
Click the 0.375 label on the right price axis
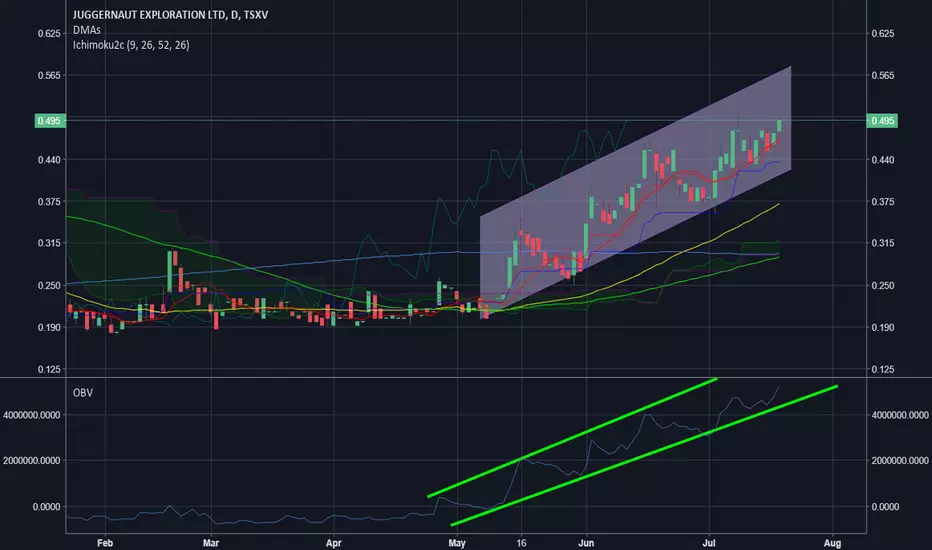(x=883, y=202)
